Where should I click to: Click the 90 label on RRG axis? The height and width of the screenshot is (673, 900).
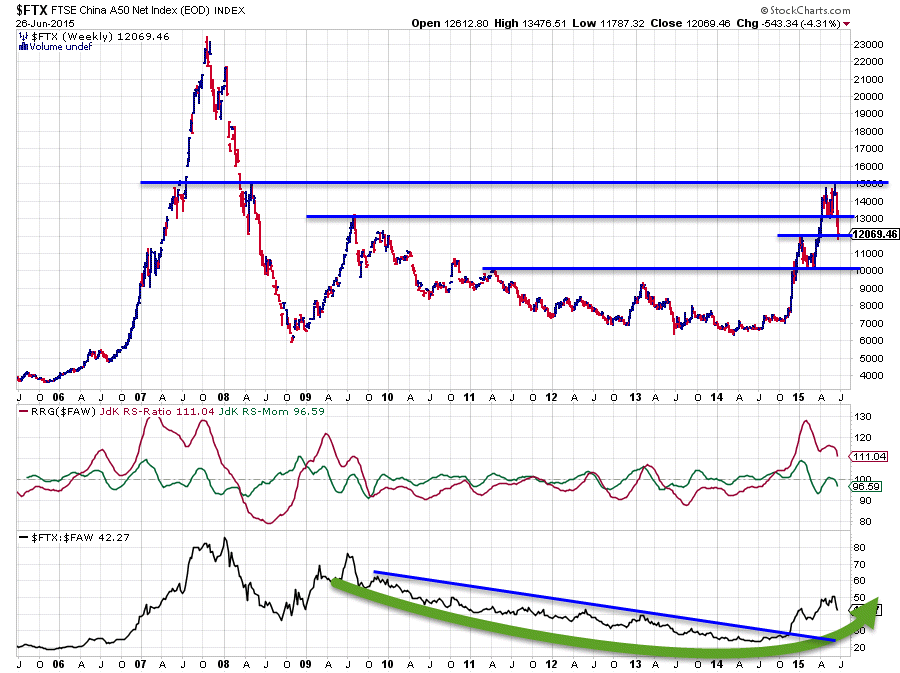pyautogui.click(x=865, y=501)
